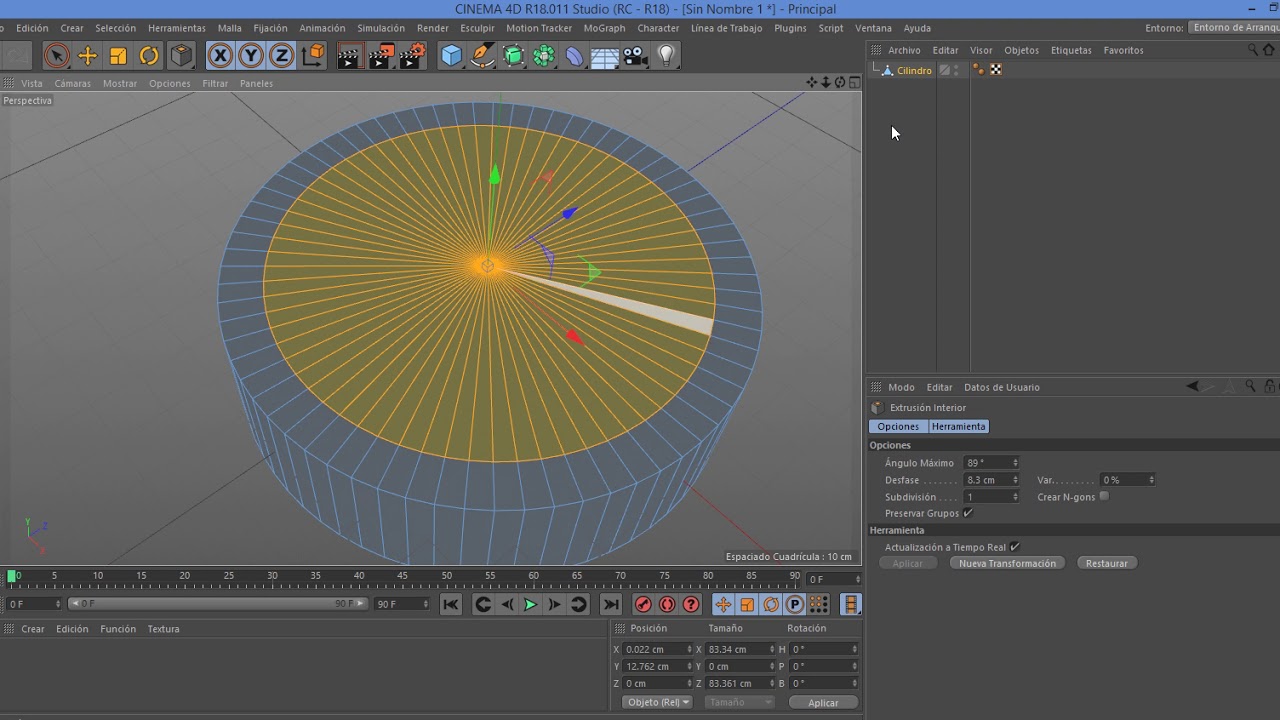The height and width of the screenshot is (720, 1280).
Task: Open the Render View clapperboard icon
Action: (348, 56)
